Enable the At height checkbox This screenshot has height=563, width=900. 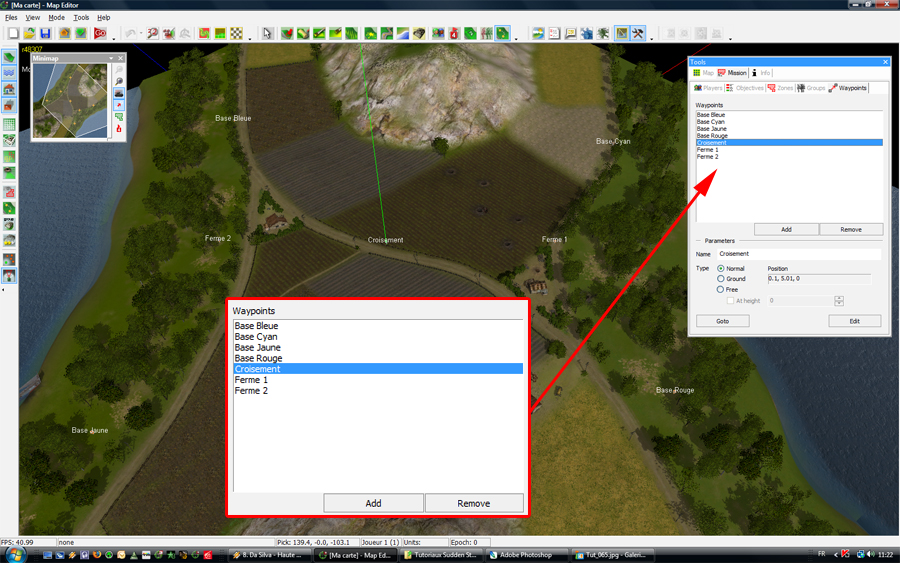click(730, 301)
